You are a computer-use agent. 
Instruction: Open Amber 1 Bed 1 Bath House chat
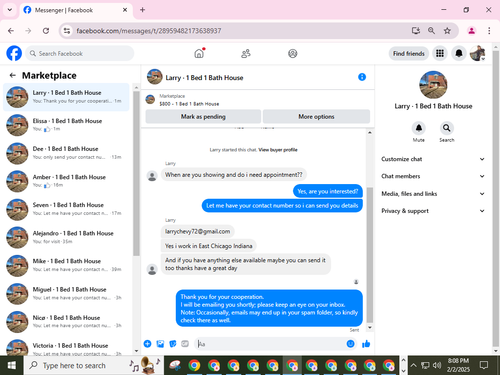(66, 181)
